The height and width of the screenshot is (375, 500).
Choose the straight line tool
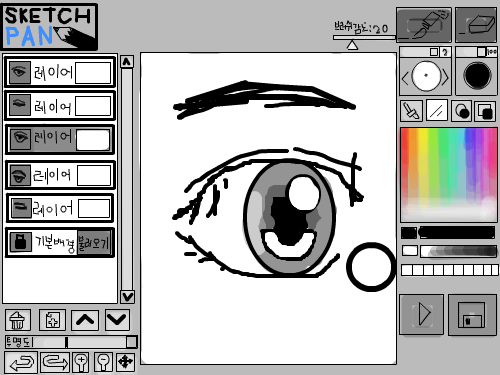436,111
